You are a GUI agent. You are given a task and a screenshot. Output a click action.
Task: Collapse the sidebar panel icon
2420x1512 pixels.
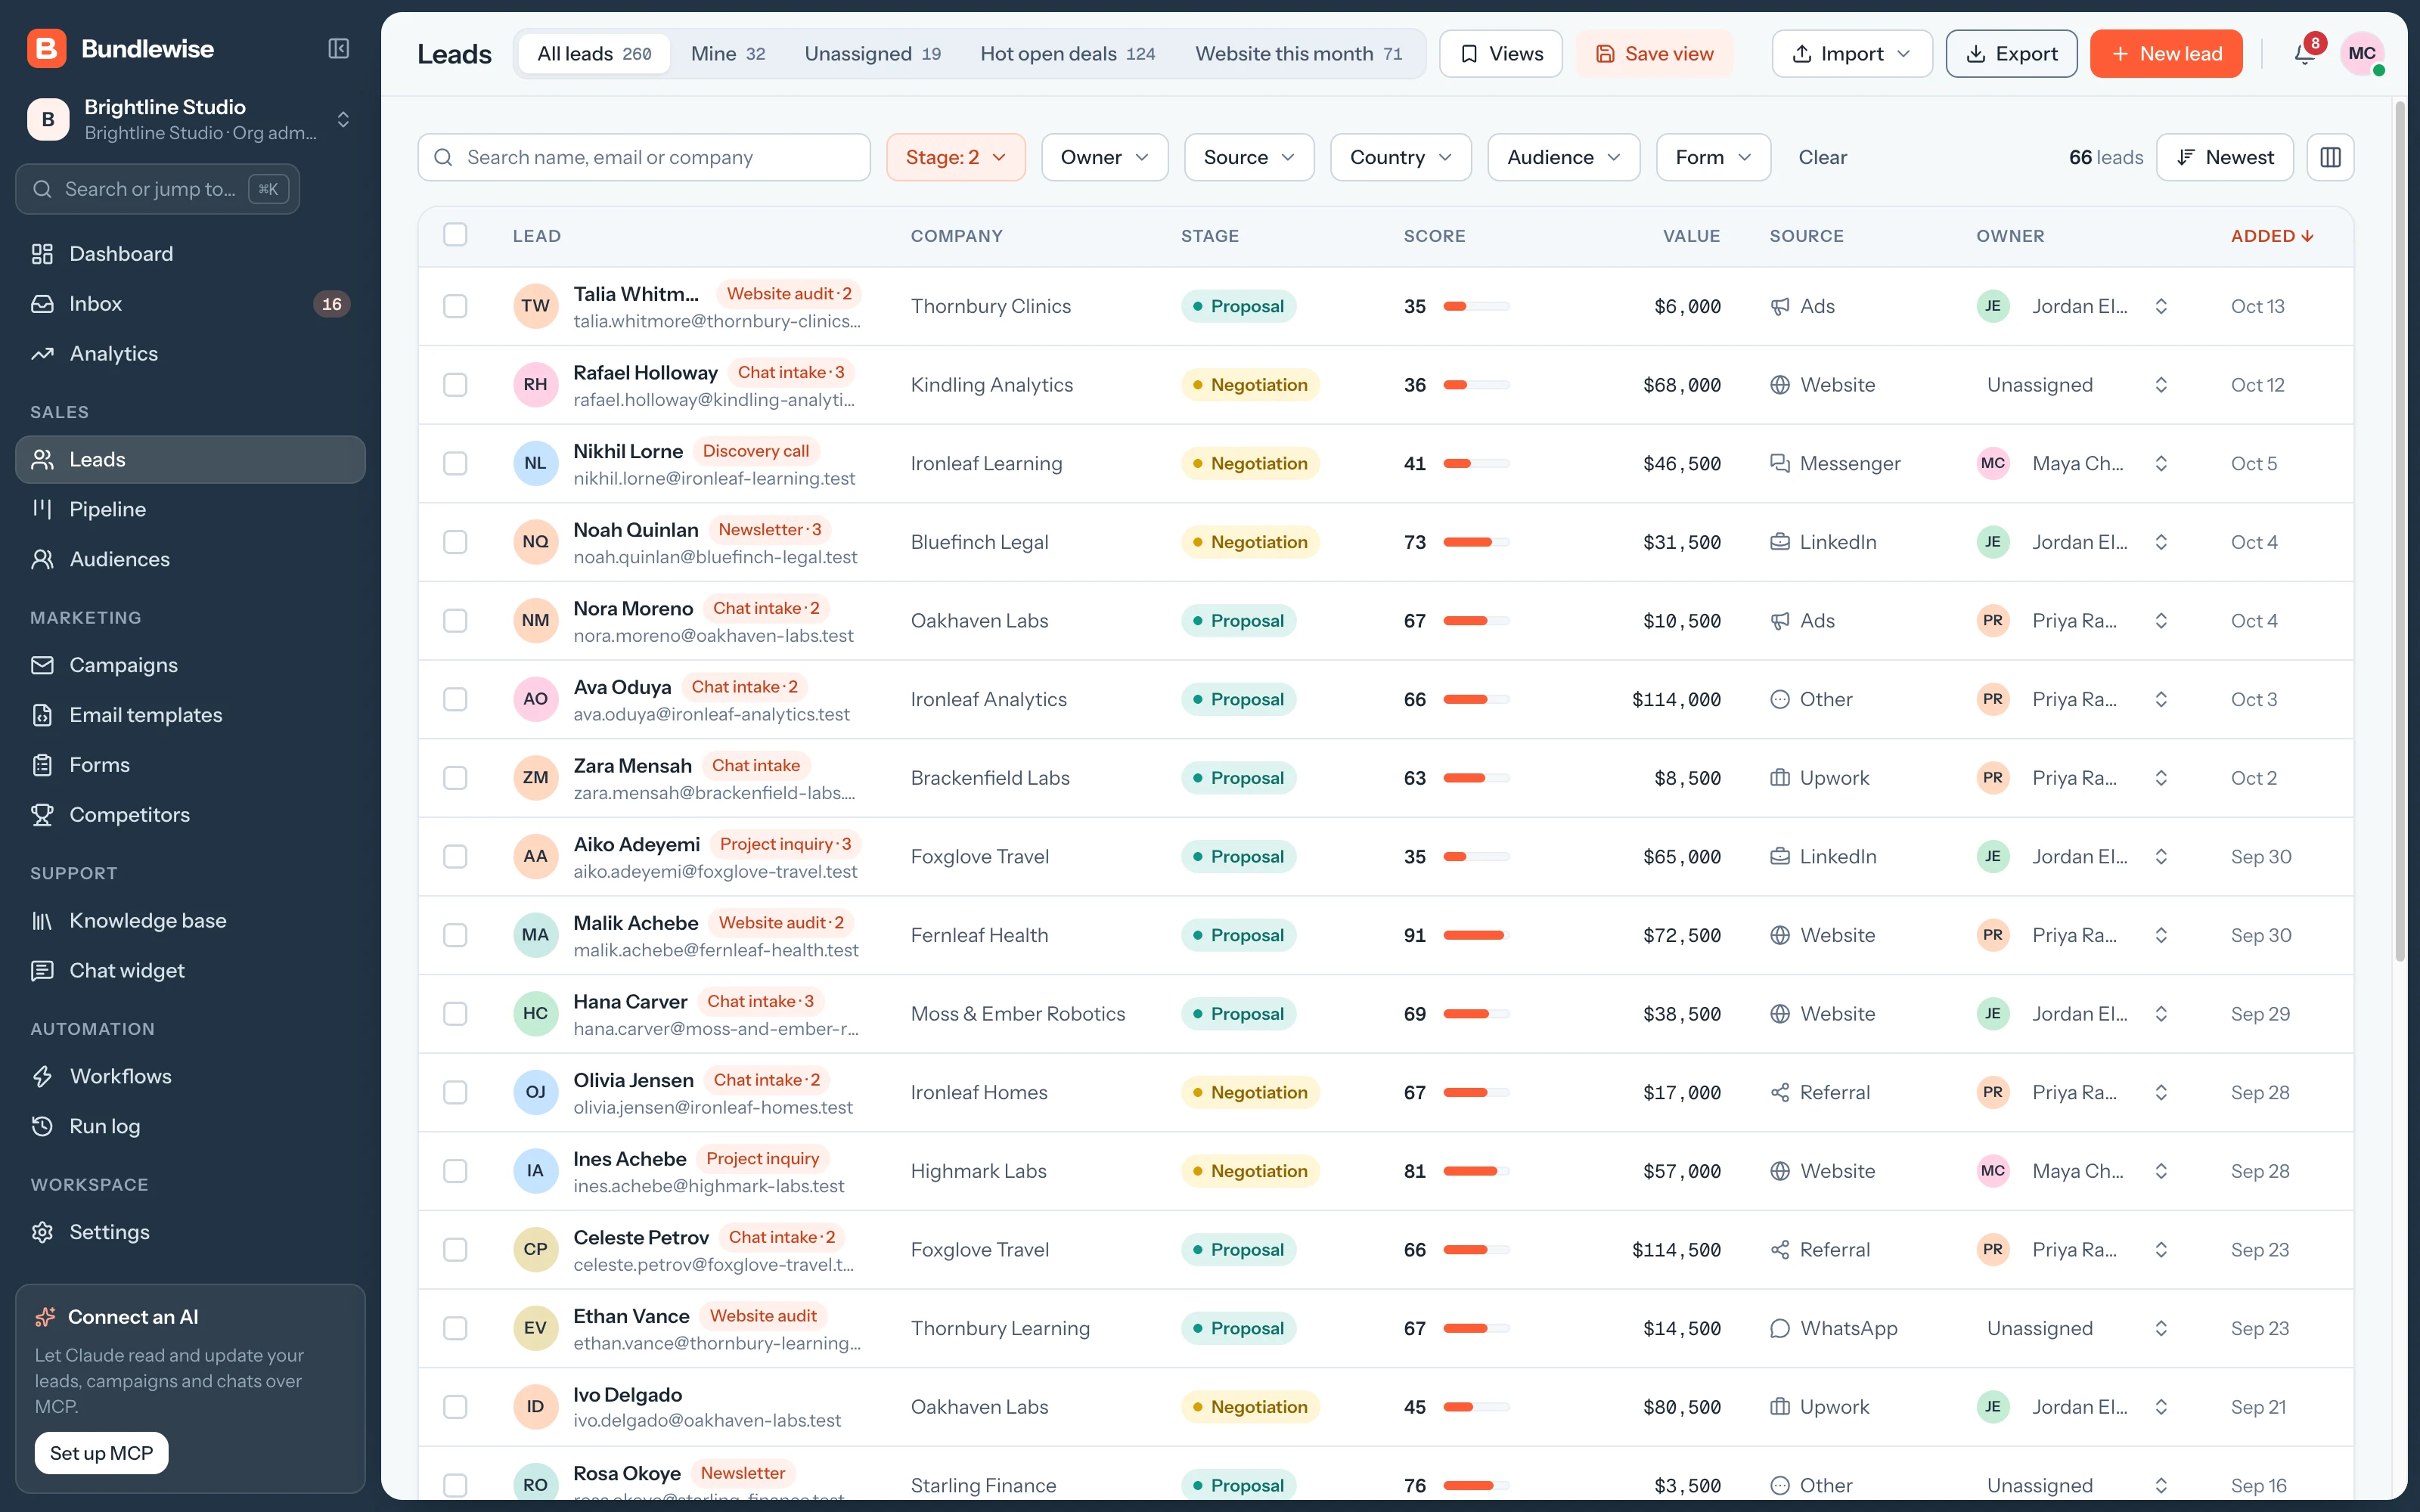coord(339,49)
